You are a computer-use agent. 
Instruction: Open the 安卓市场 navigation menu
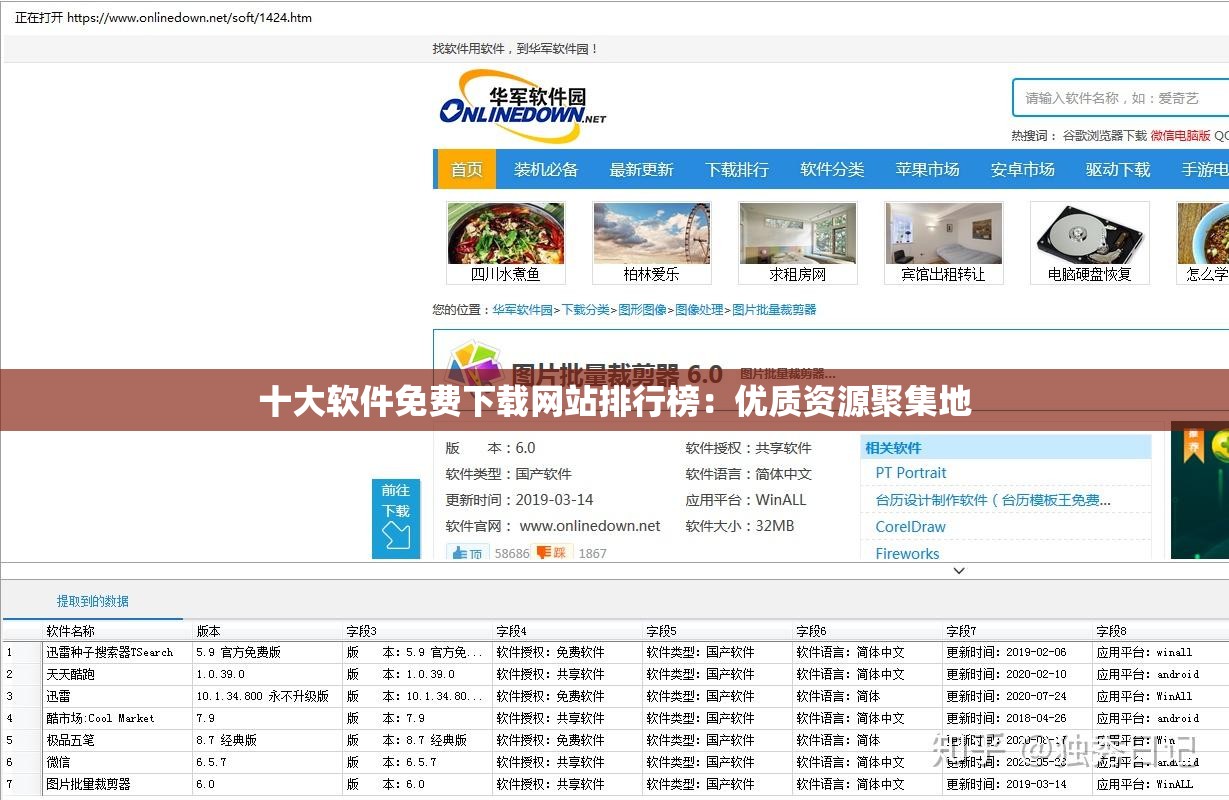[x=1021, y=169]
